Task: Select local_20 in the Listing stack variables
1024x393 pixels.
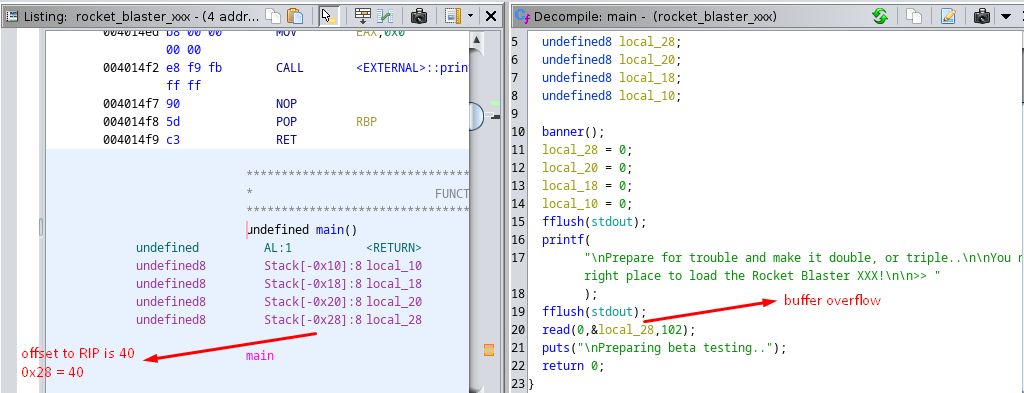Action: click(394, 302)
